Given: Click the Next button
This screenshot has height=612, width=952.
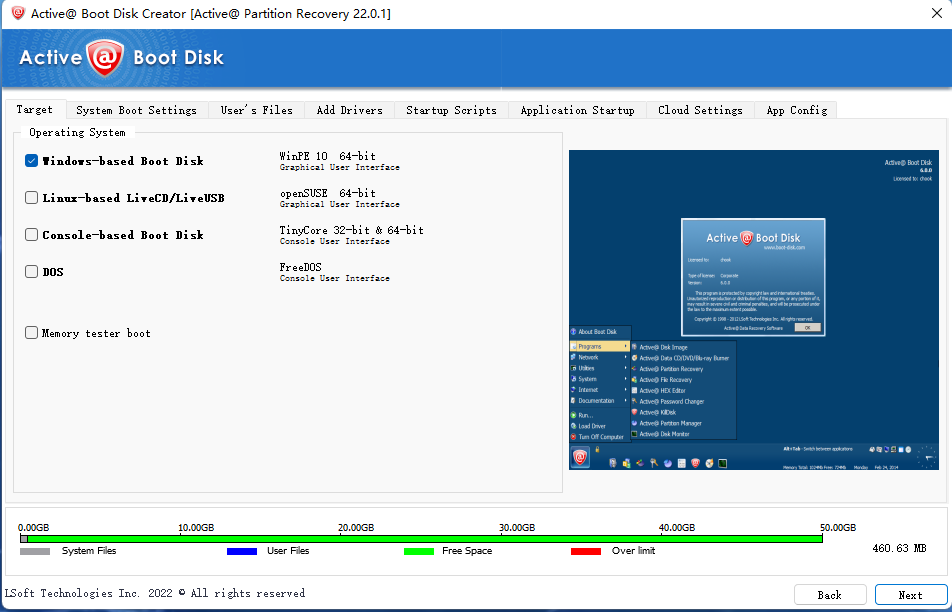Looking at the screenshot, I should click(x=911, y=595).
